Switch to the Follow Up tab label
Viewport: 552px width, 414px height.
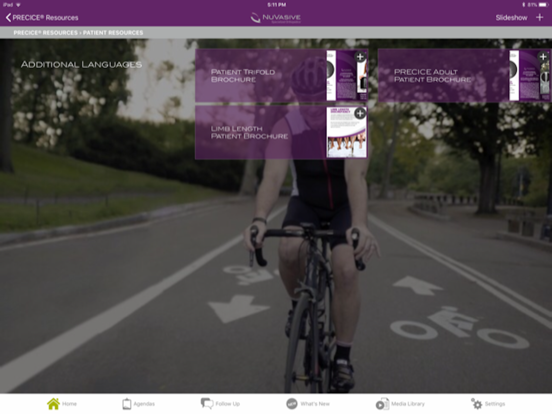228,404
